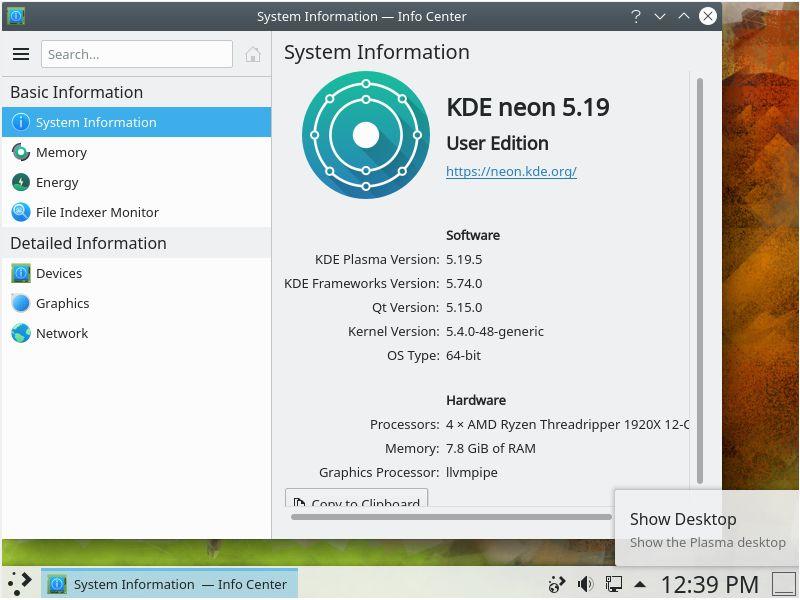Select Energy in the sidebar
The height and width of the screenshot is (600, 800).
point(57,182)
